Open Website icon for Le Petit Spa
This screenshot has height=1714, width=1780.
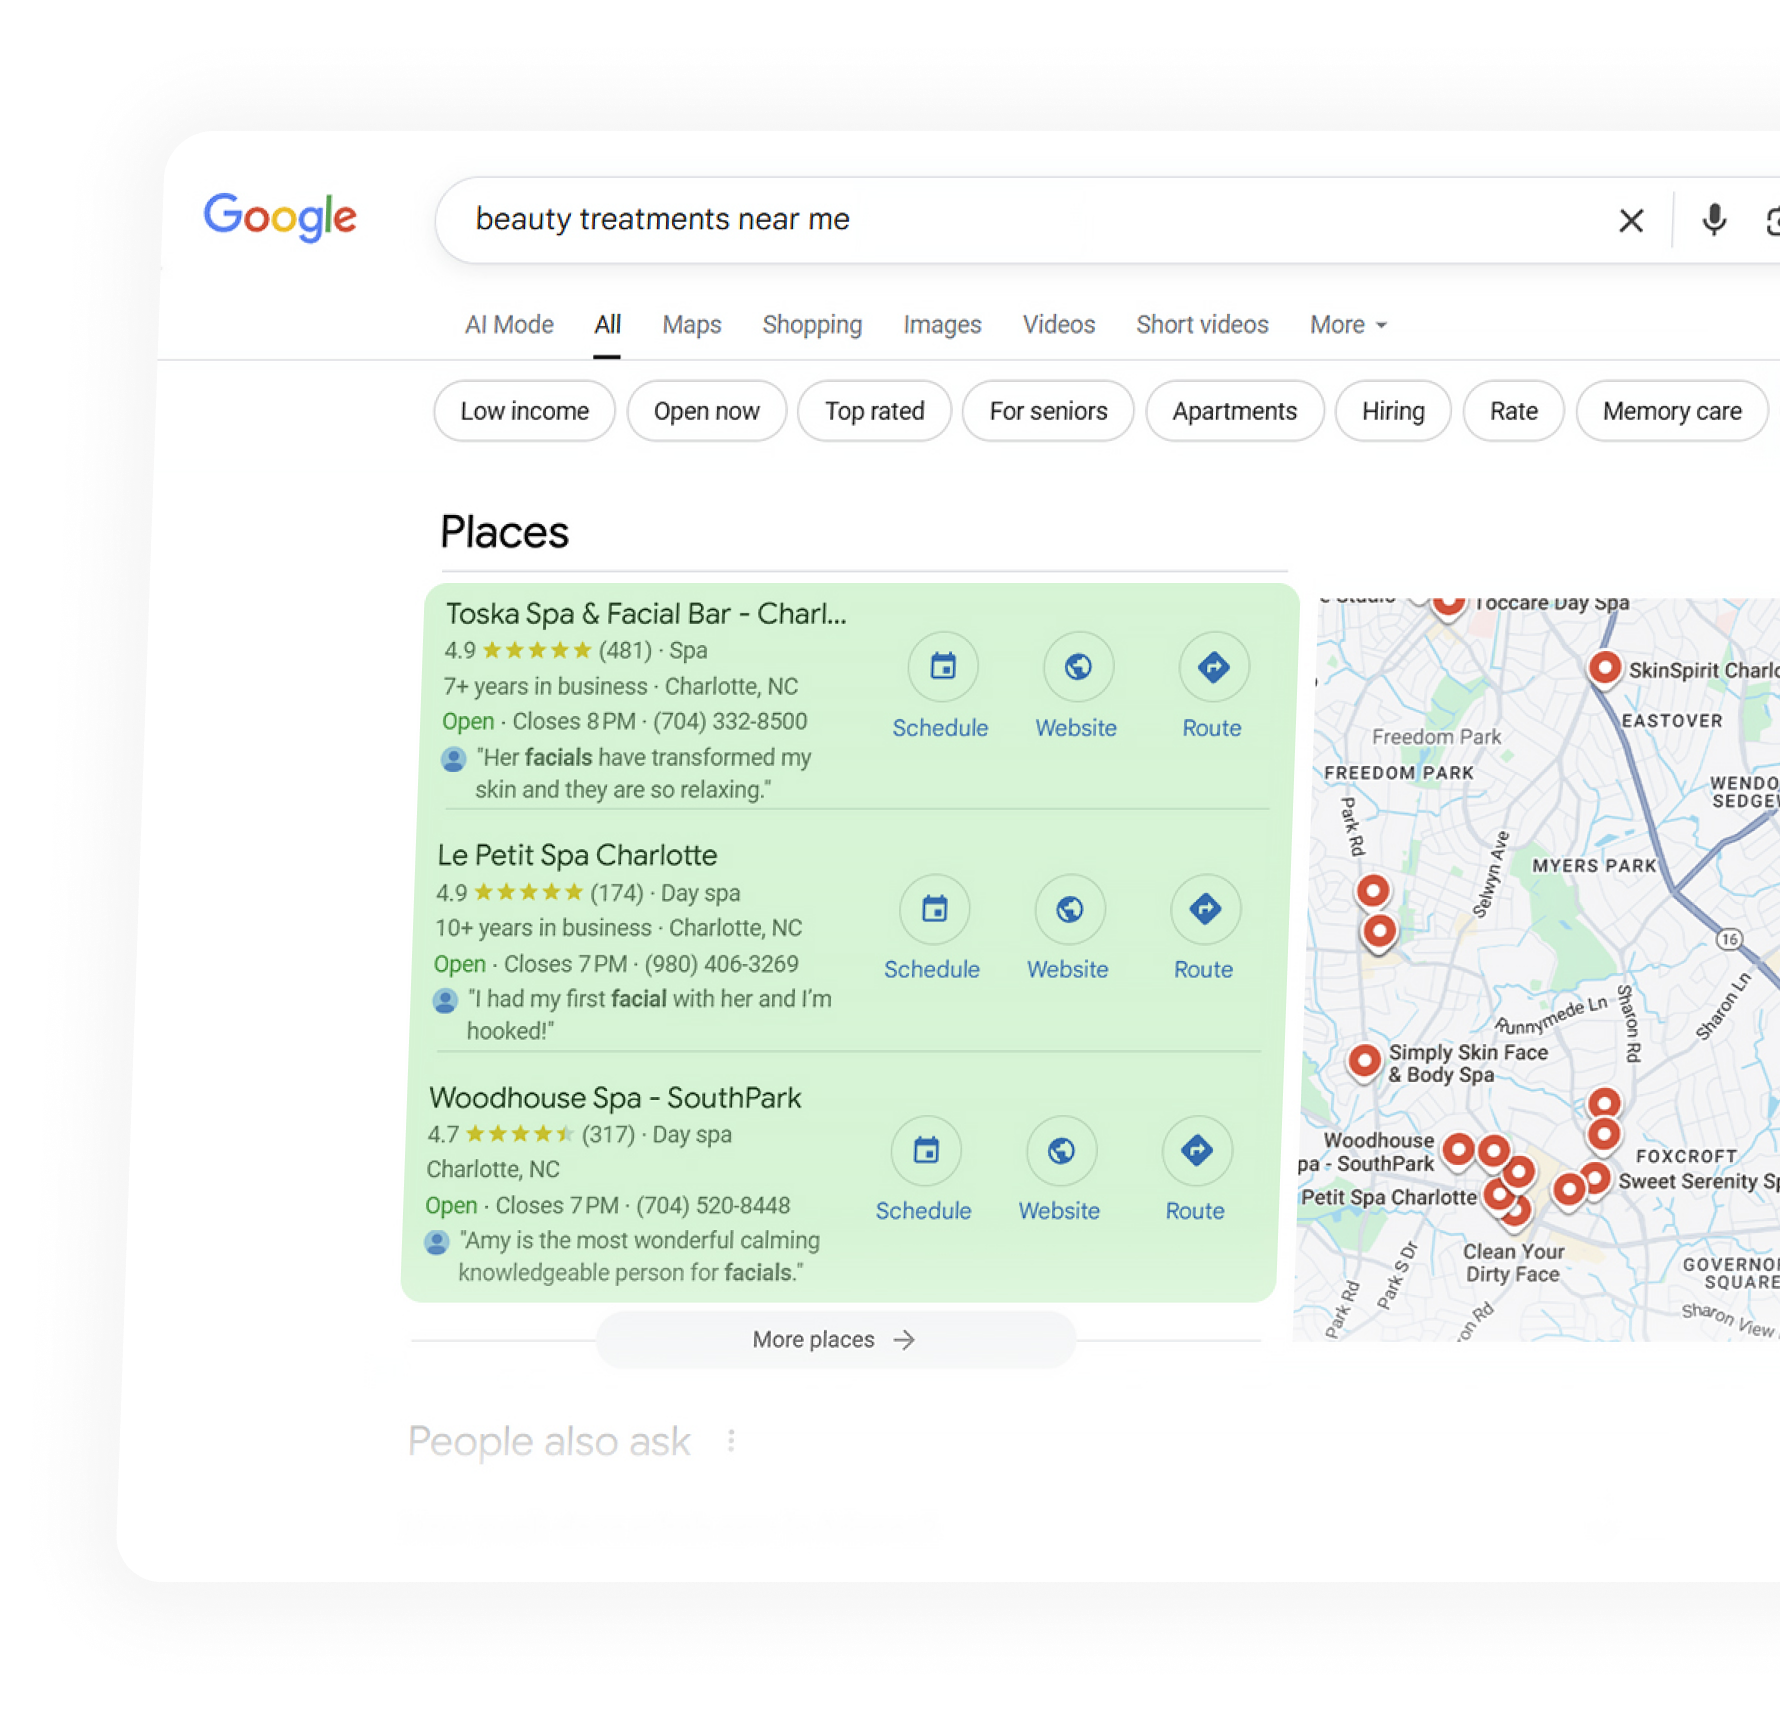pyautogui.click(x=1069, y=910)
